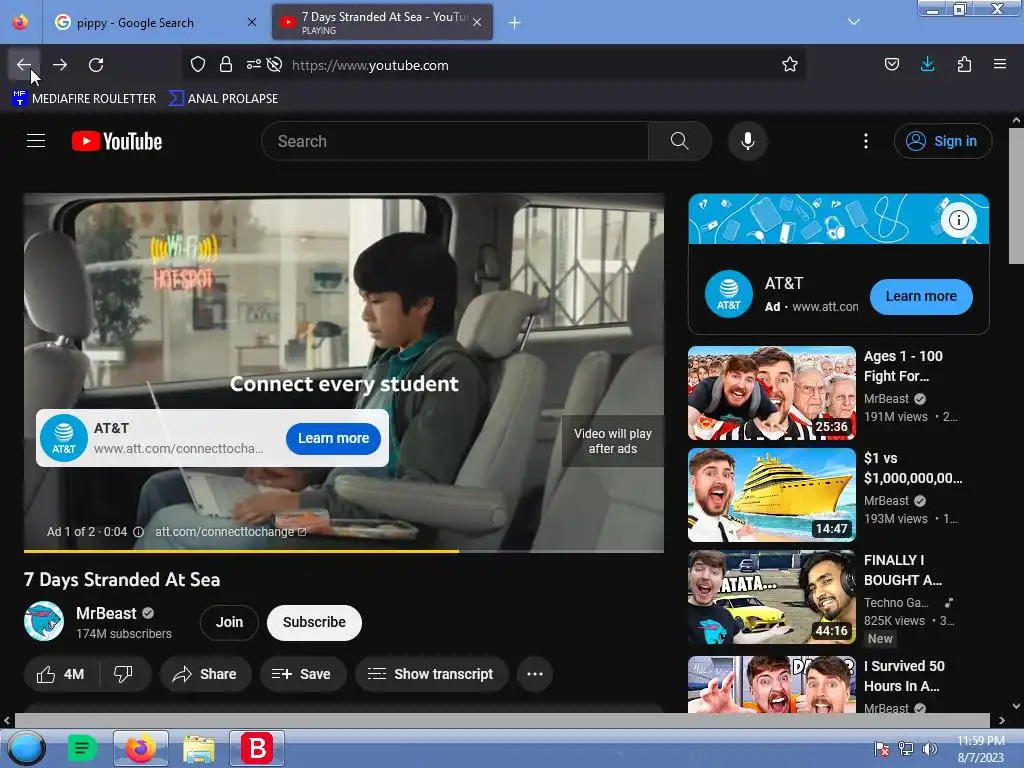This screenshot has width=1024, height=768.
Task: Open I Survived 50 Hours video thumbnail
Action: point(771,684)
